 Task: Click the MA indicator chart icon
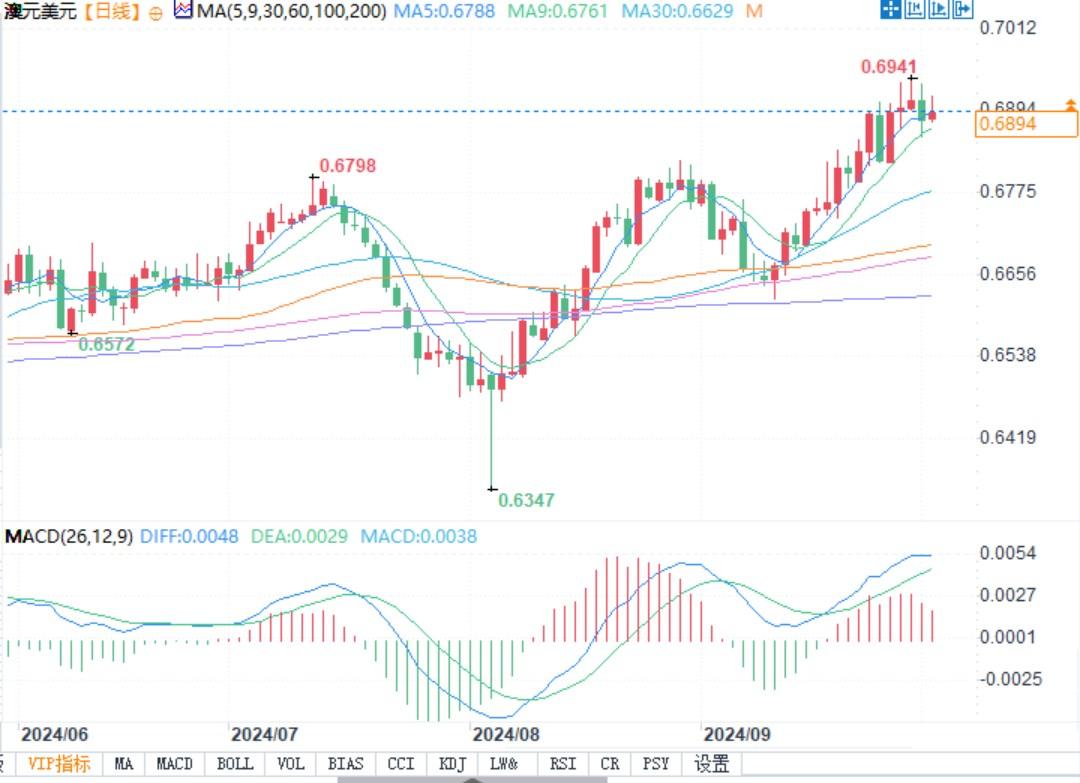click(183, 10)
